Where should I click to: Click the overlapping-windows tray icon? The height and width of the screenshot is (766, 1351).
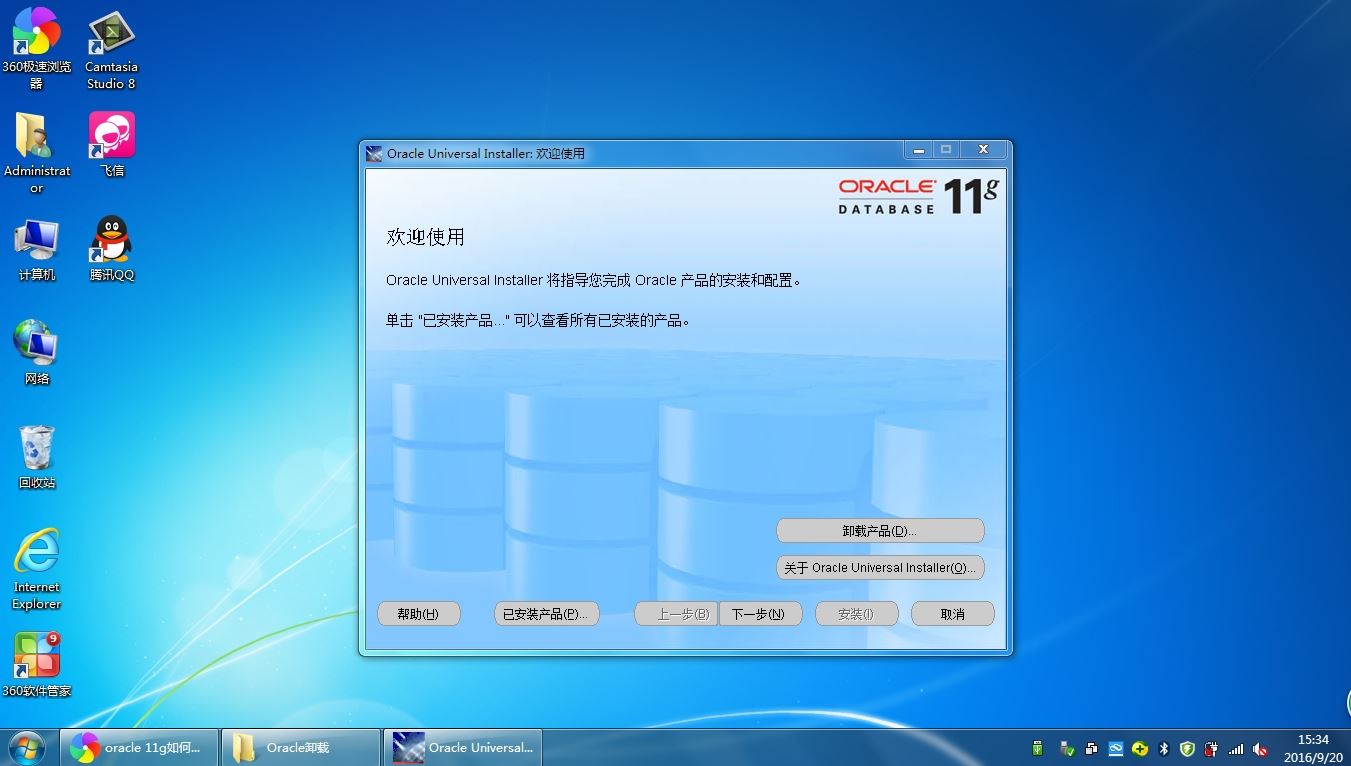[1091, 749]
